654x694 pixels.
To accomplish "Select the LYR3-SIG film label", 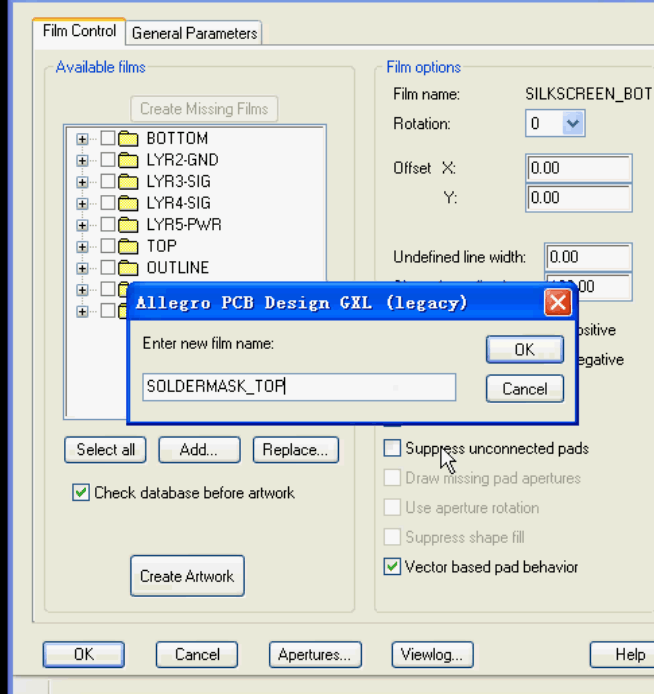I will (x=178, y=181).
